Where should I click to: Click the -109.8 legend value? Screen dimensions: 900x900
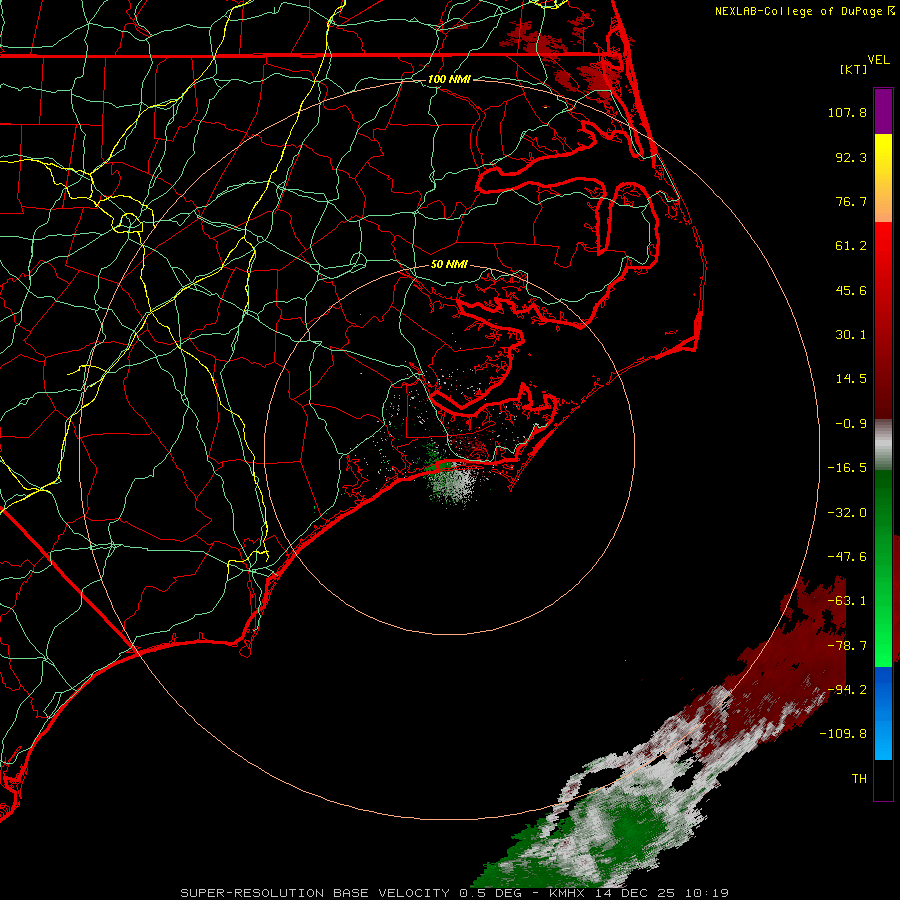tap(844, 734)
